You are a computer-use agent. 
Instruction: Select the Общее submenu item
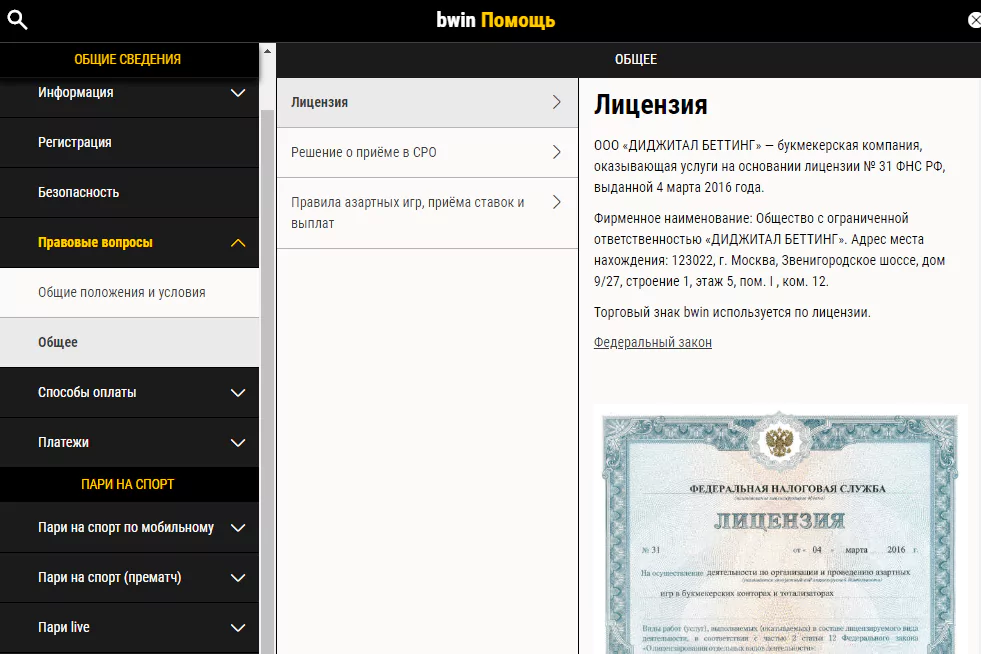click(130, 342)
